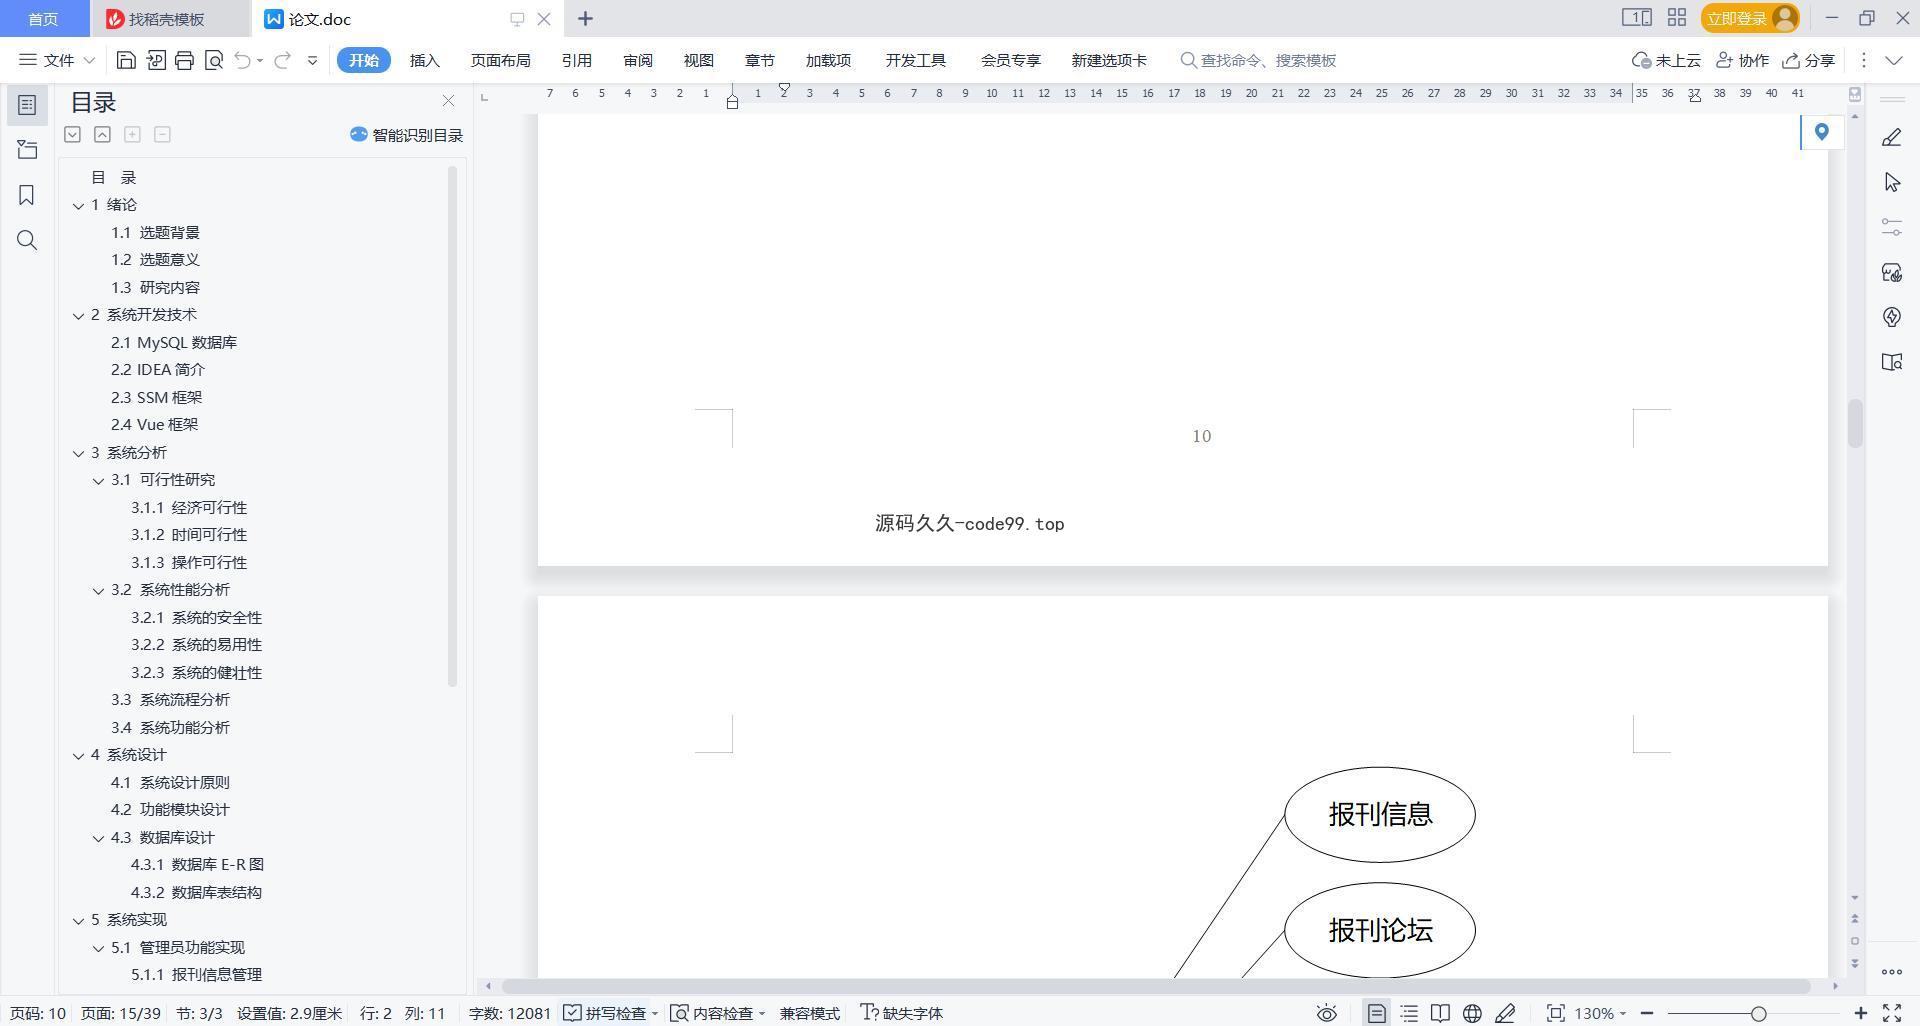1920x1026 pixels.
Task: Collapse the 1 绪论 section
Action: point(78,205)
